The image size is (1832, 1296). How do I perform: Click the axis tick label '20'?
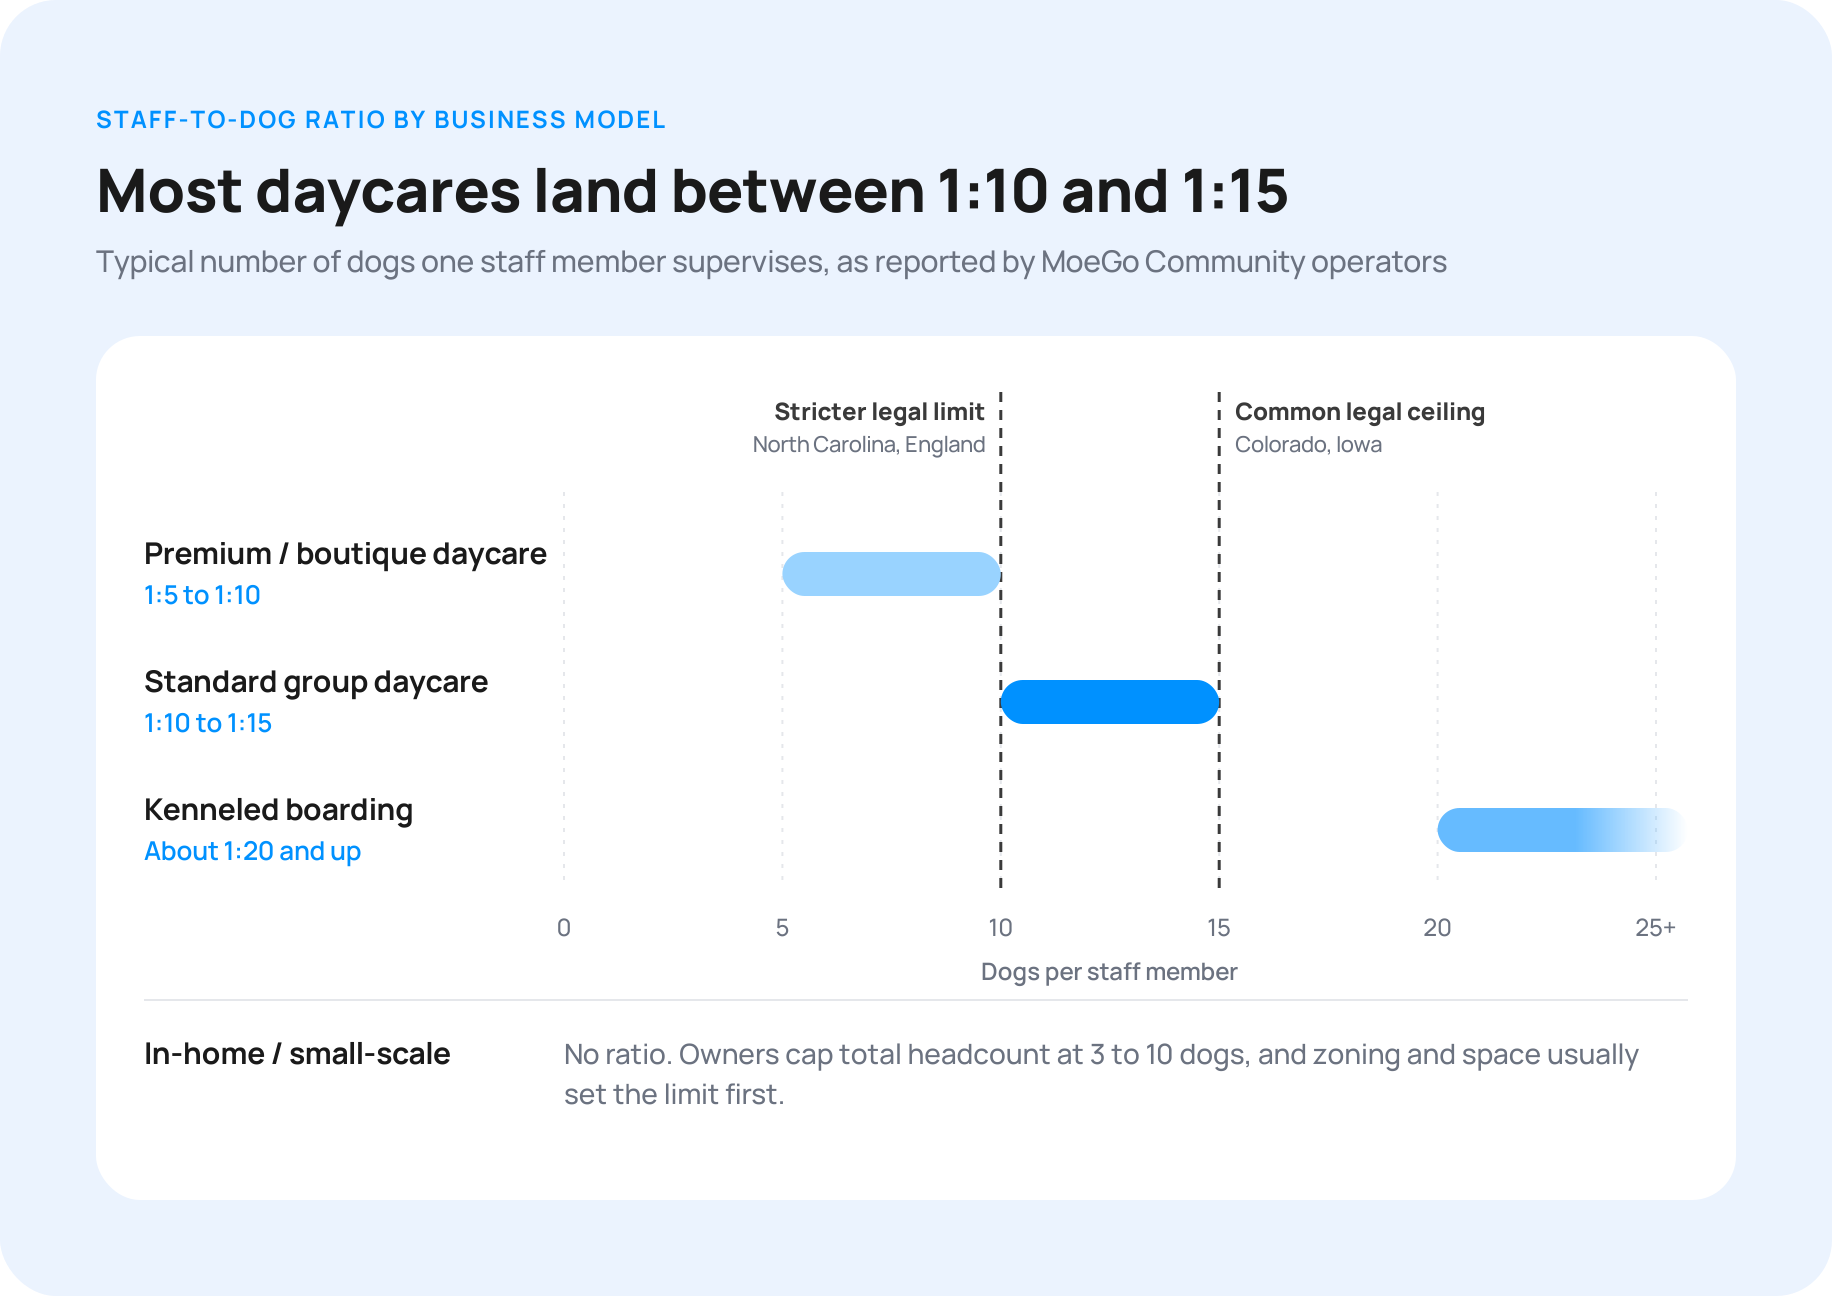point(1437,928)
